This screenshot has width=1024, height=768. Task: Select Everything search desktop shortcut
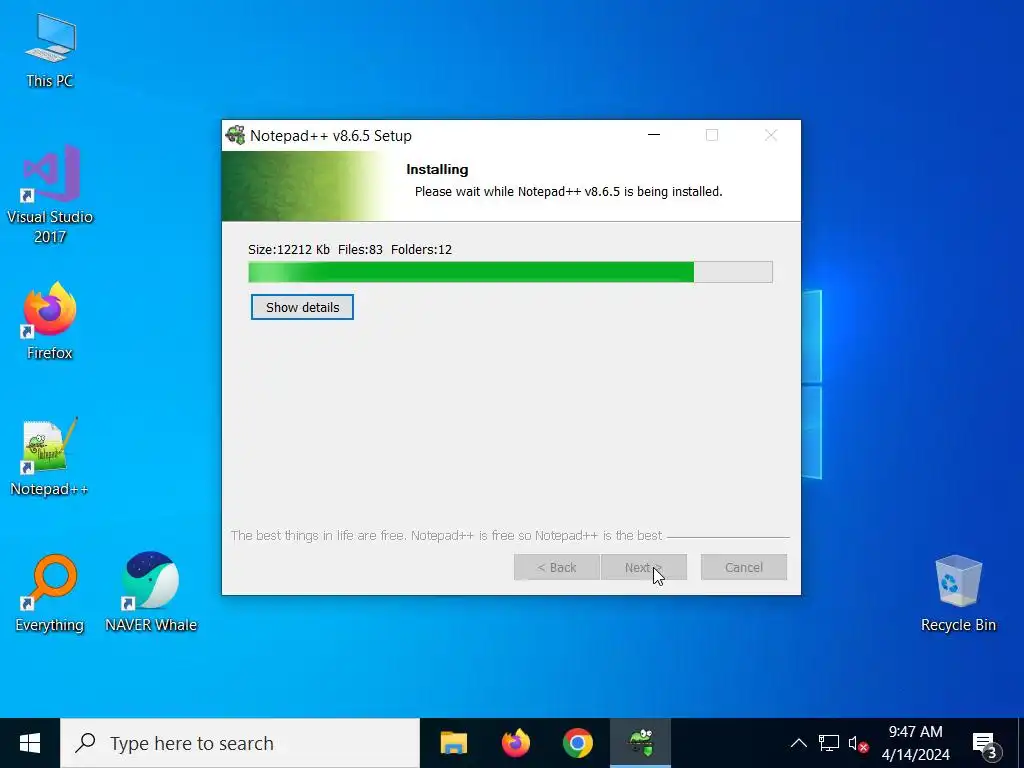pyautogui.click(x=50, y=593)
